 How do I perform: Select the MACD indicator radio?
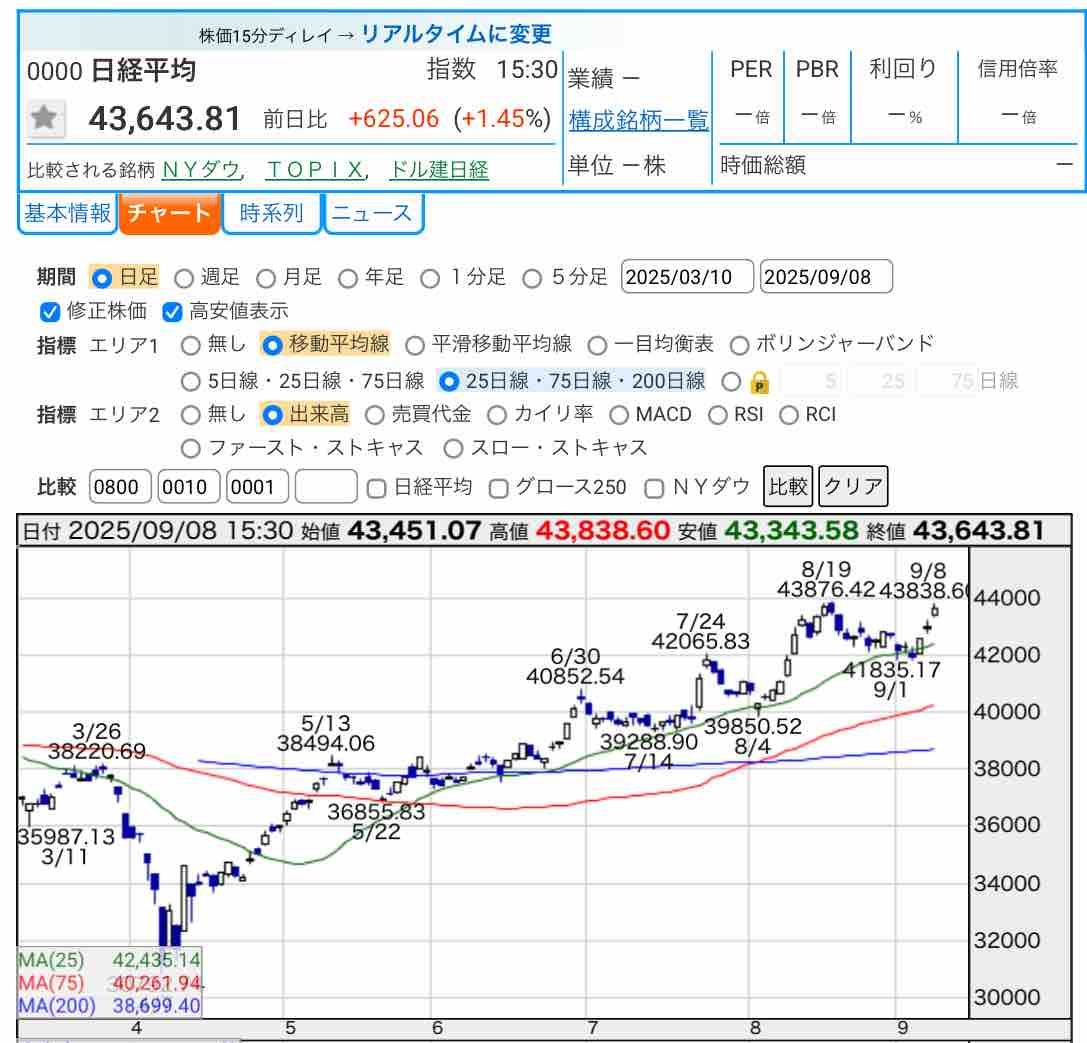pyautogui.click(x=618, y=415)
